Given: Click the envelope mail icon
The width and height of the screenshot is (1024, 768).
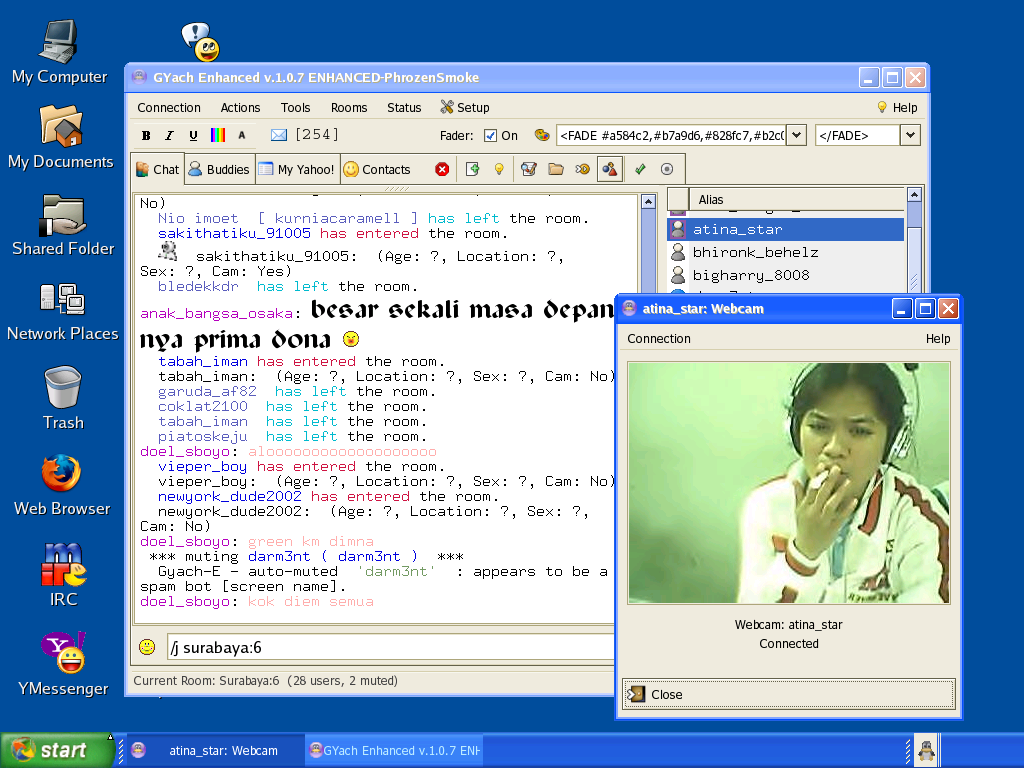Looking at the screenshot, I should coord(279,135).
